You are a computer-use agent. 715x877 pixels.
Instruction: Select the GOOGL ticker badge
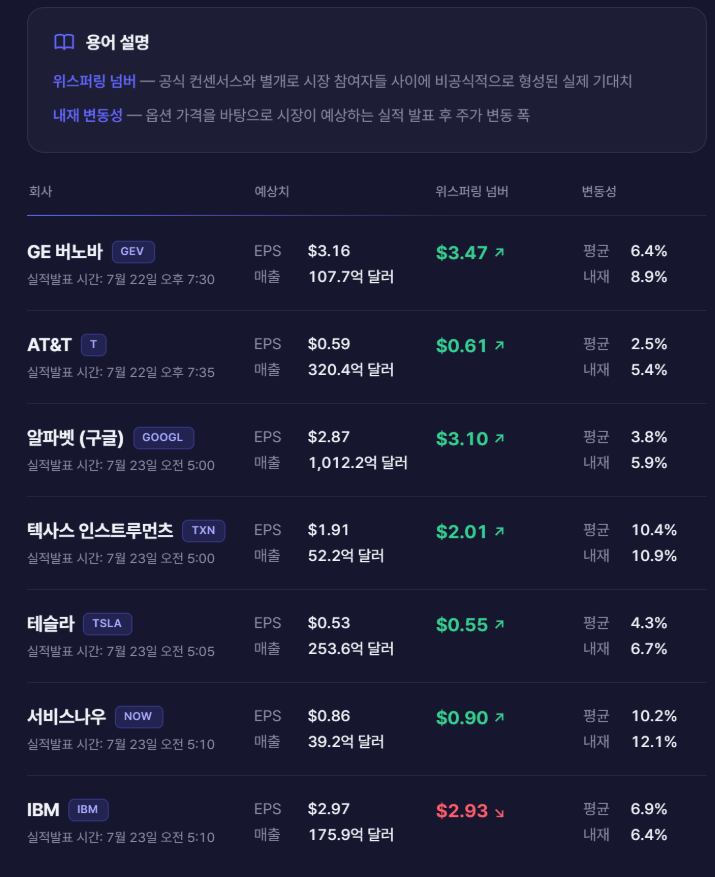pyautogui.click(x=163, y=437)
